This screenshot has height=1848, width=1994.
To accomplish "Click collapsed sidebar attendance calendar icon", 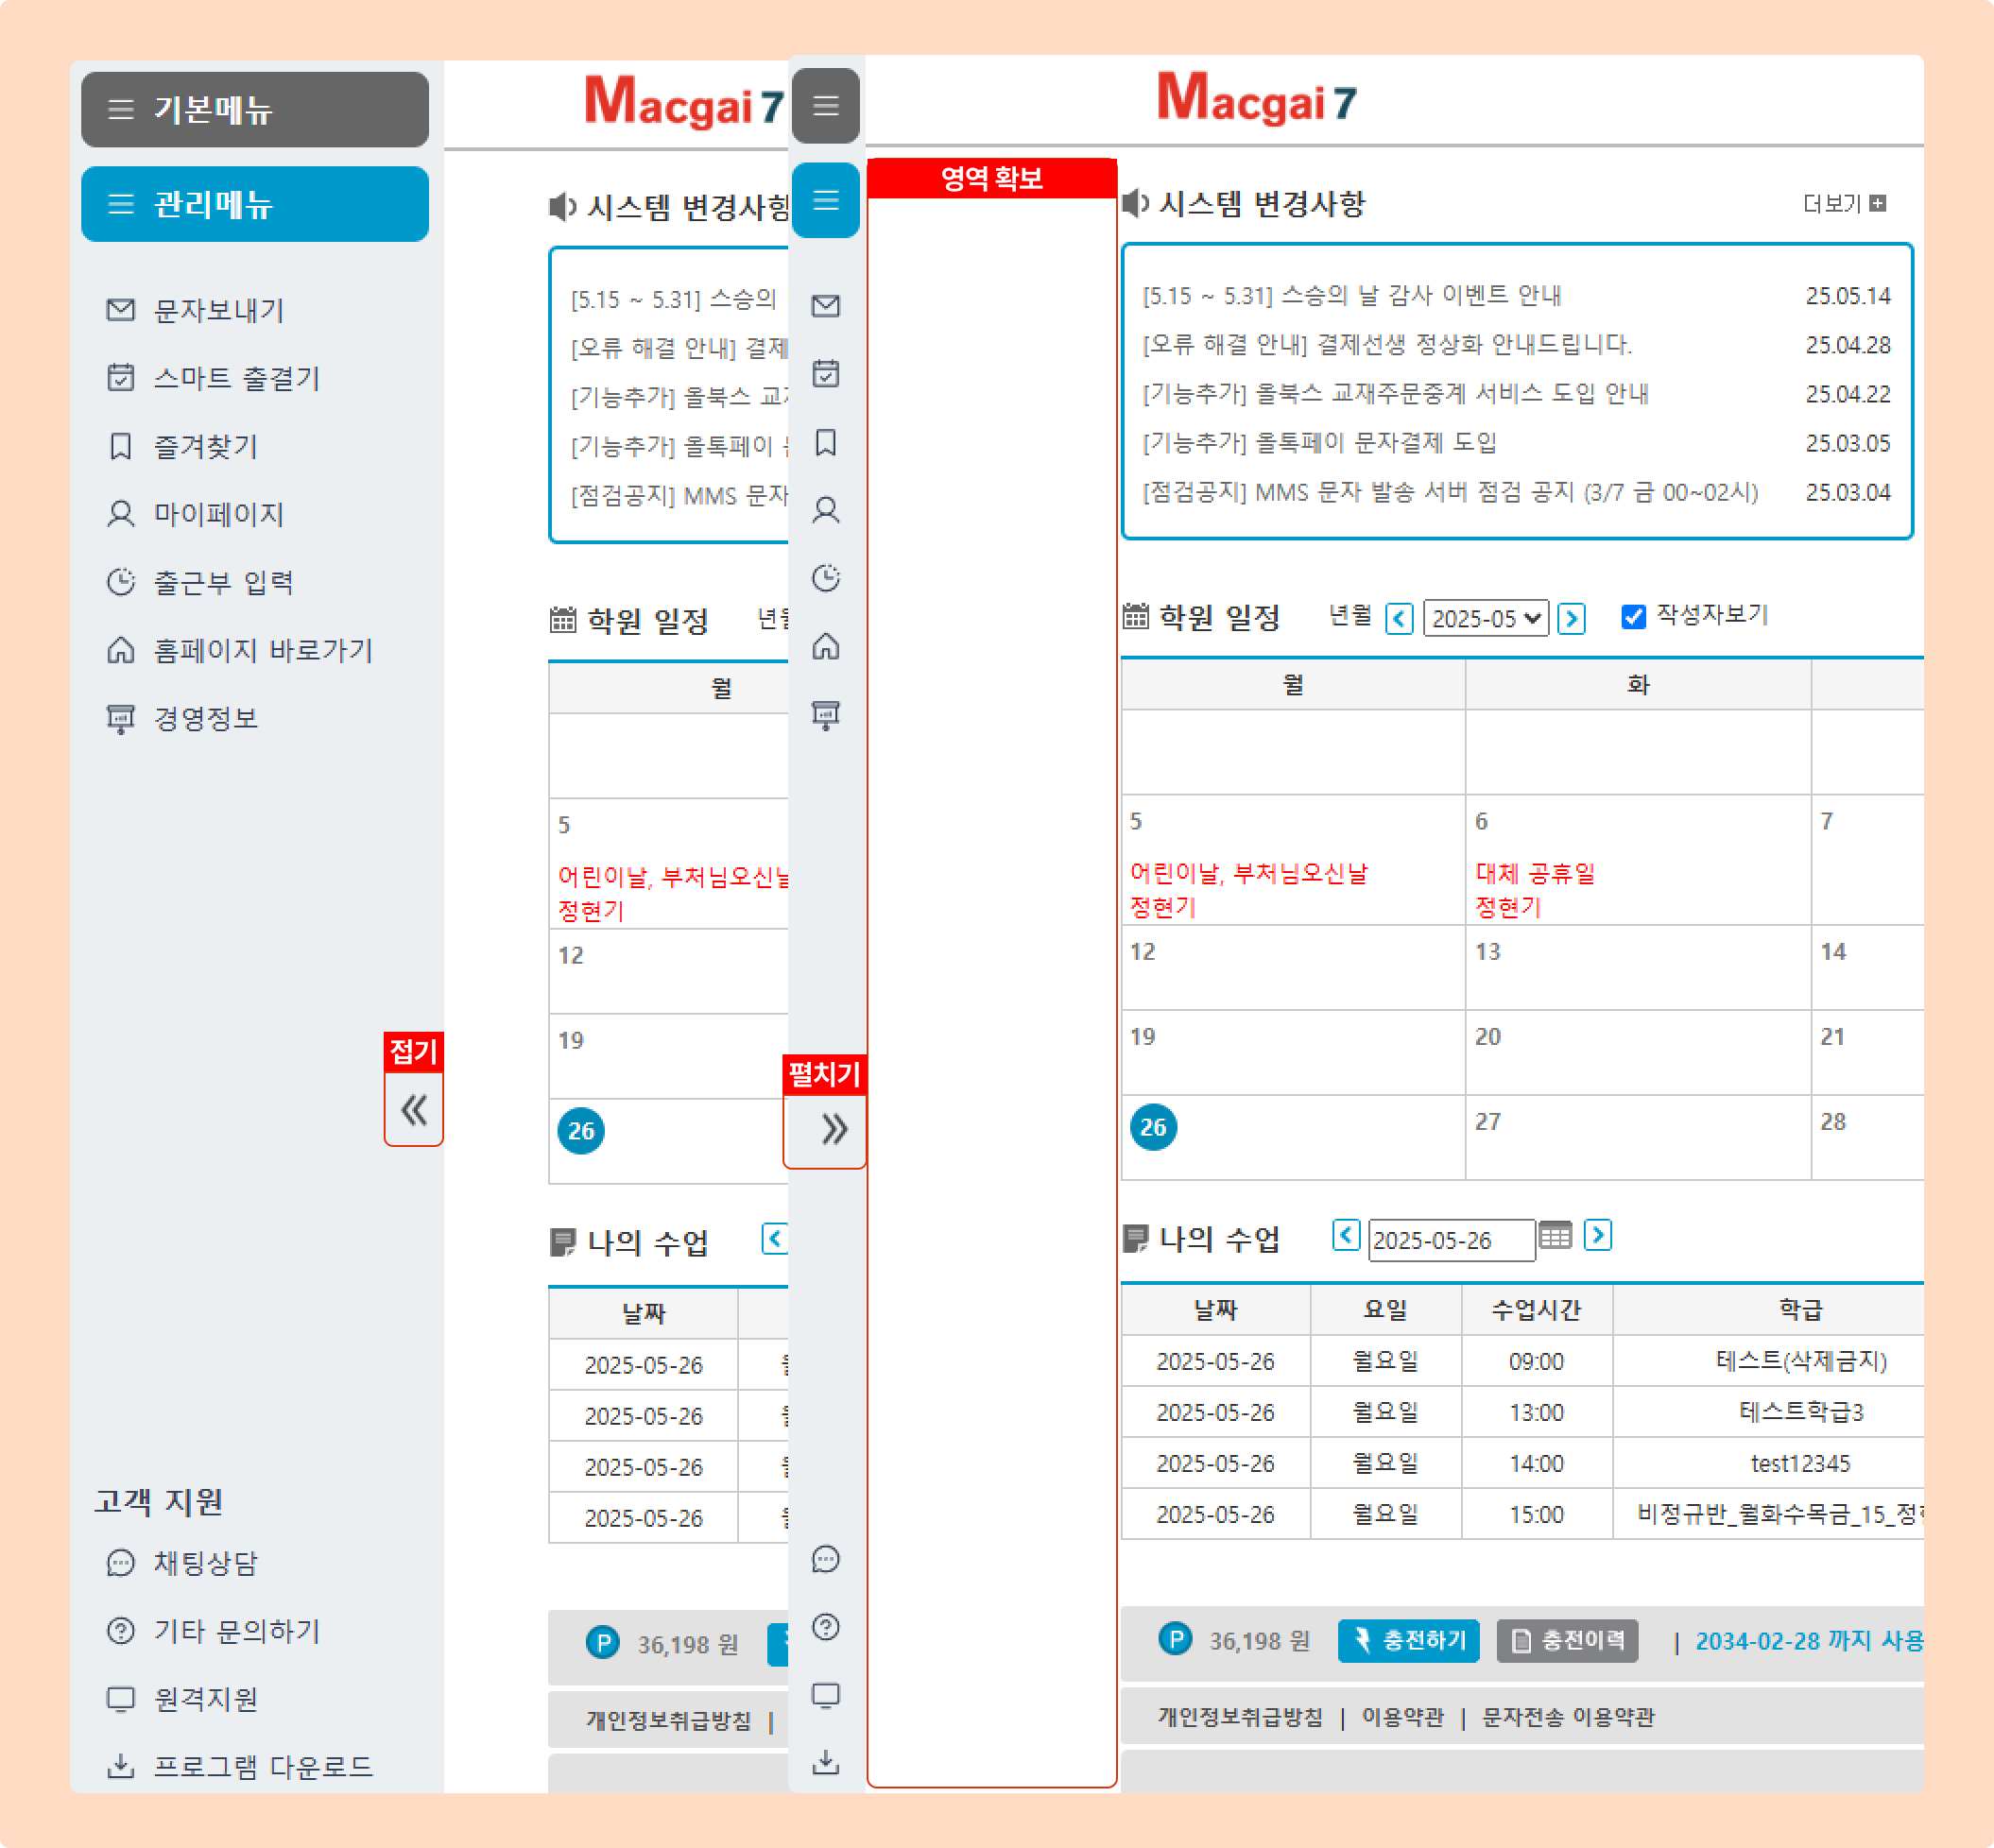I will click(825, 373).
